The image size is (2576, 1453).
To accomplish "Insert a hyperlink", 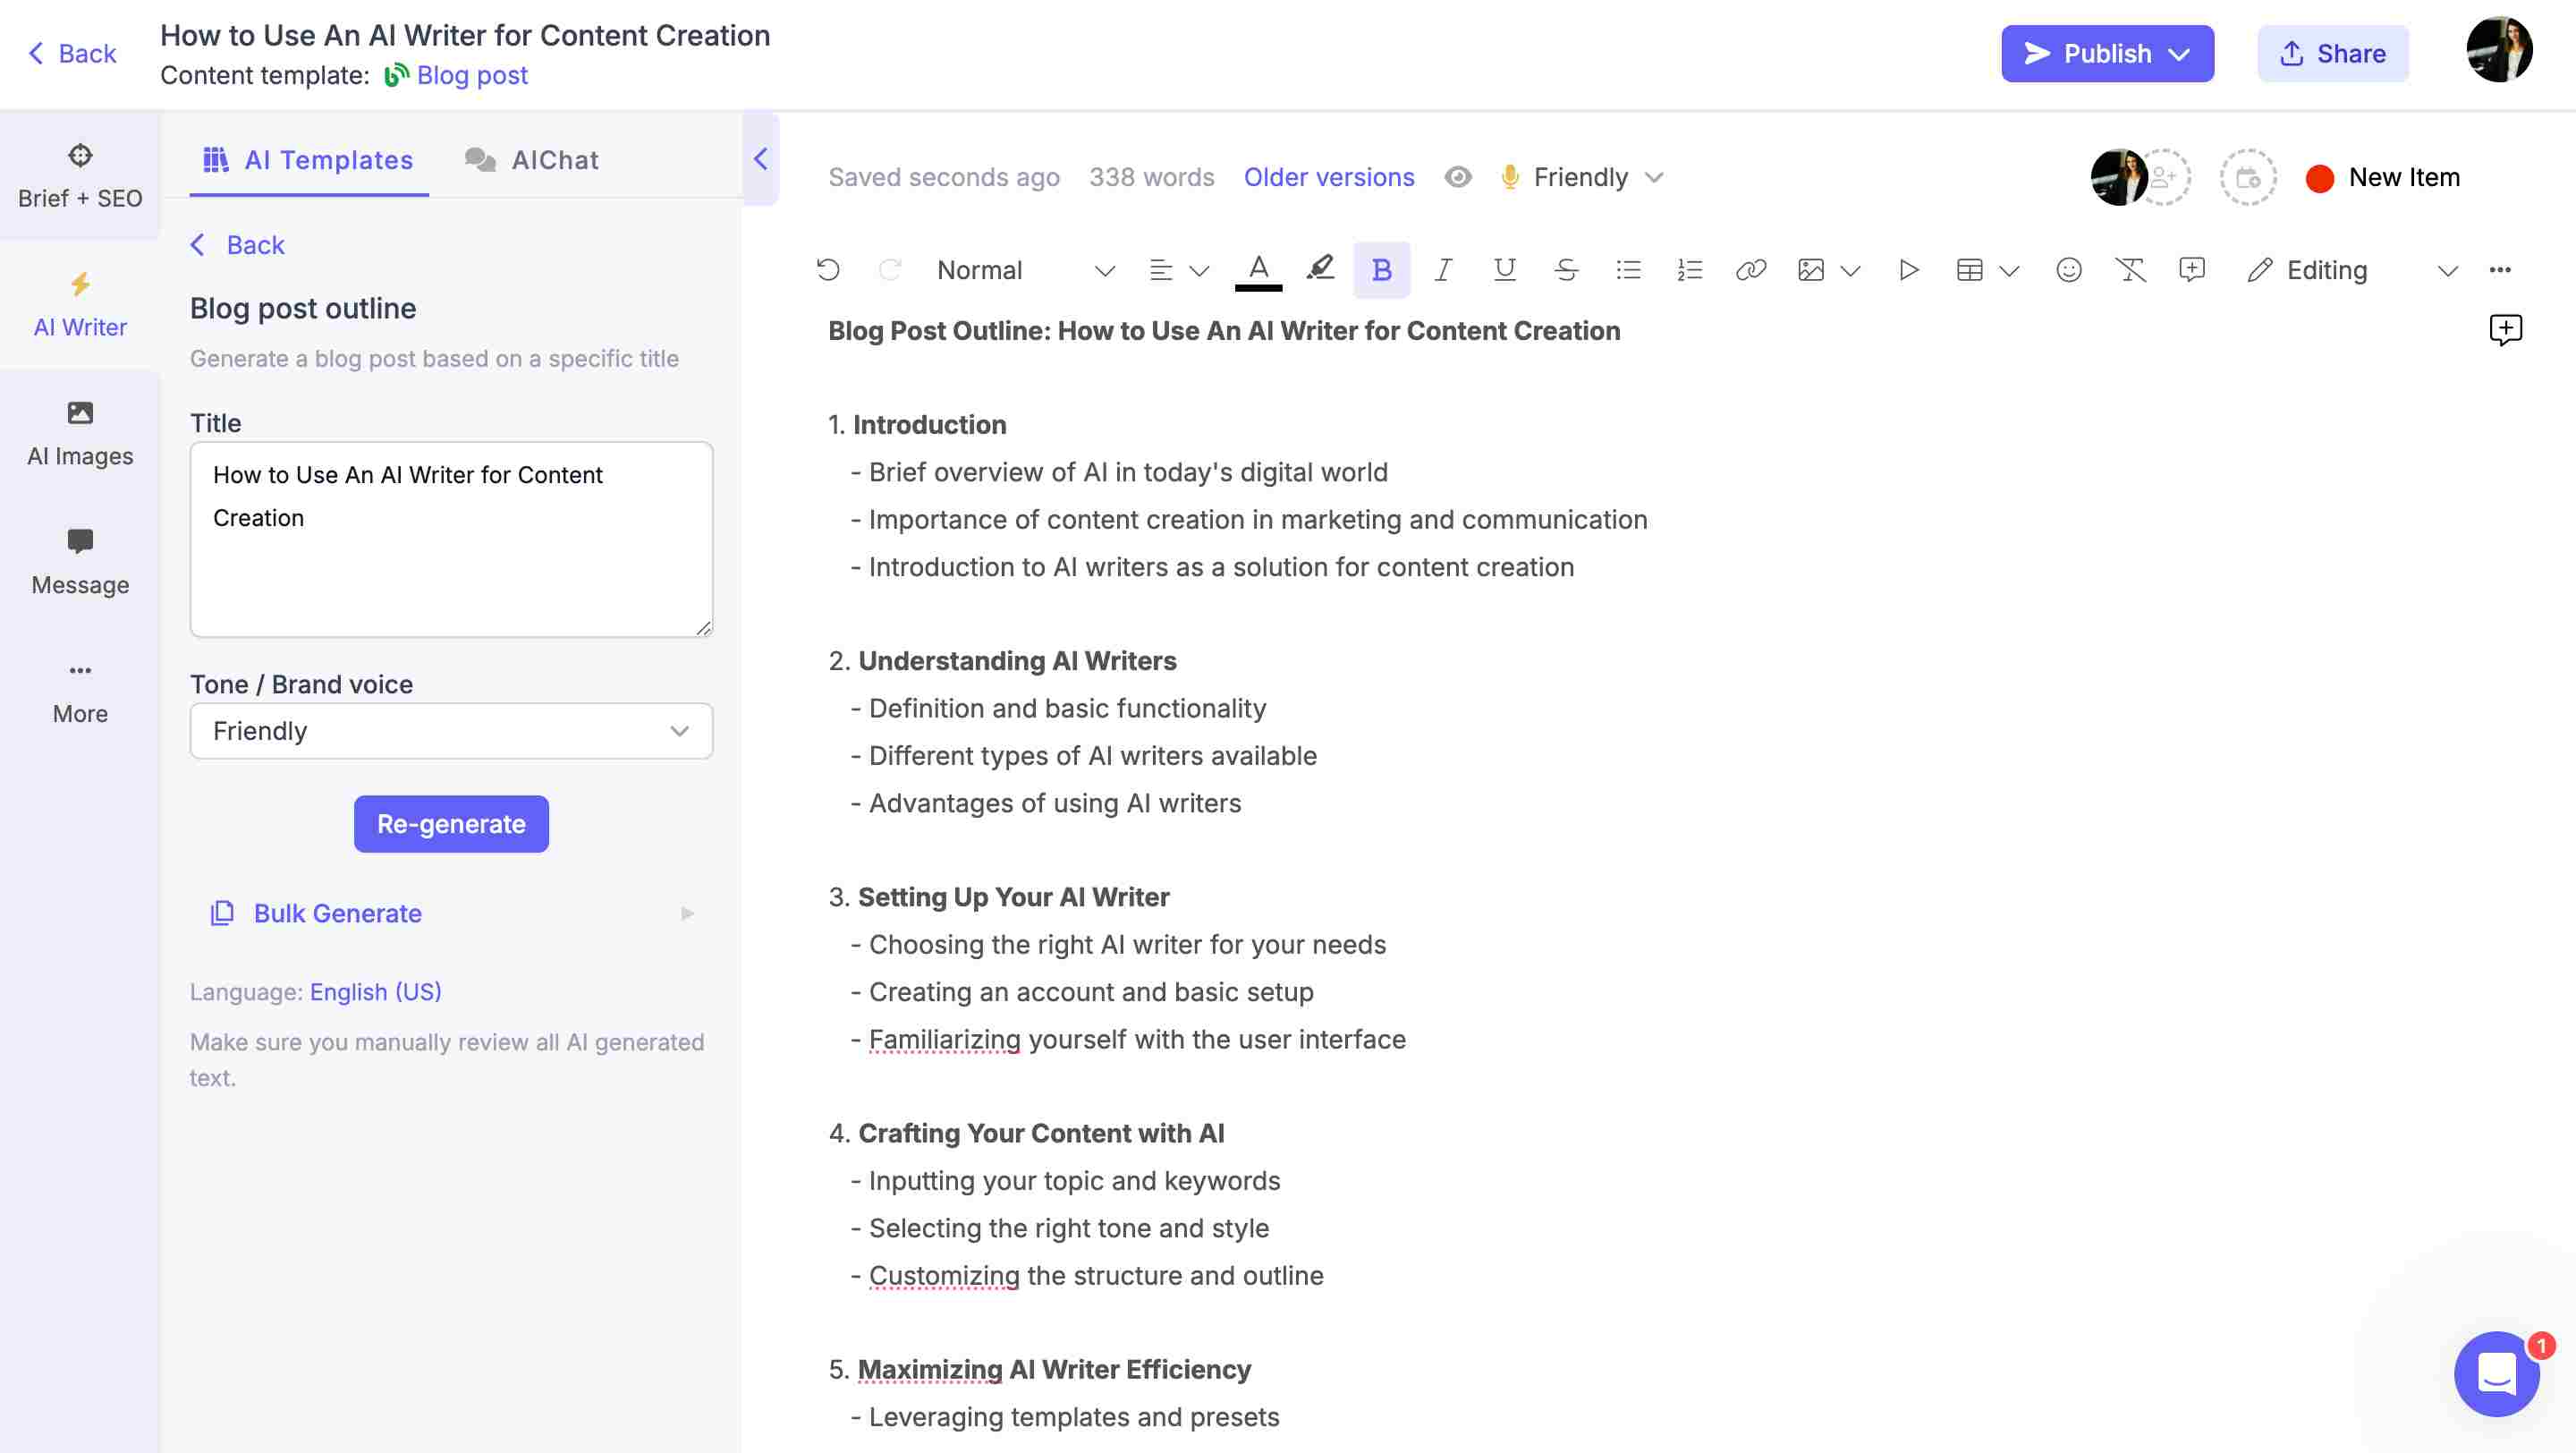I will 1751,269.
